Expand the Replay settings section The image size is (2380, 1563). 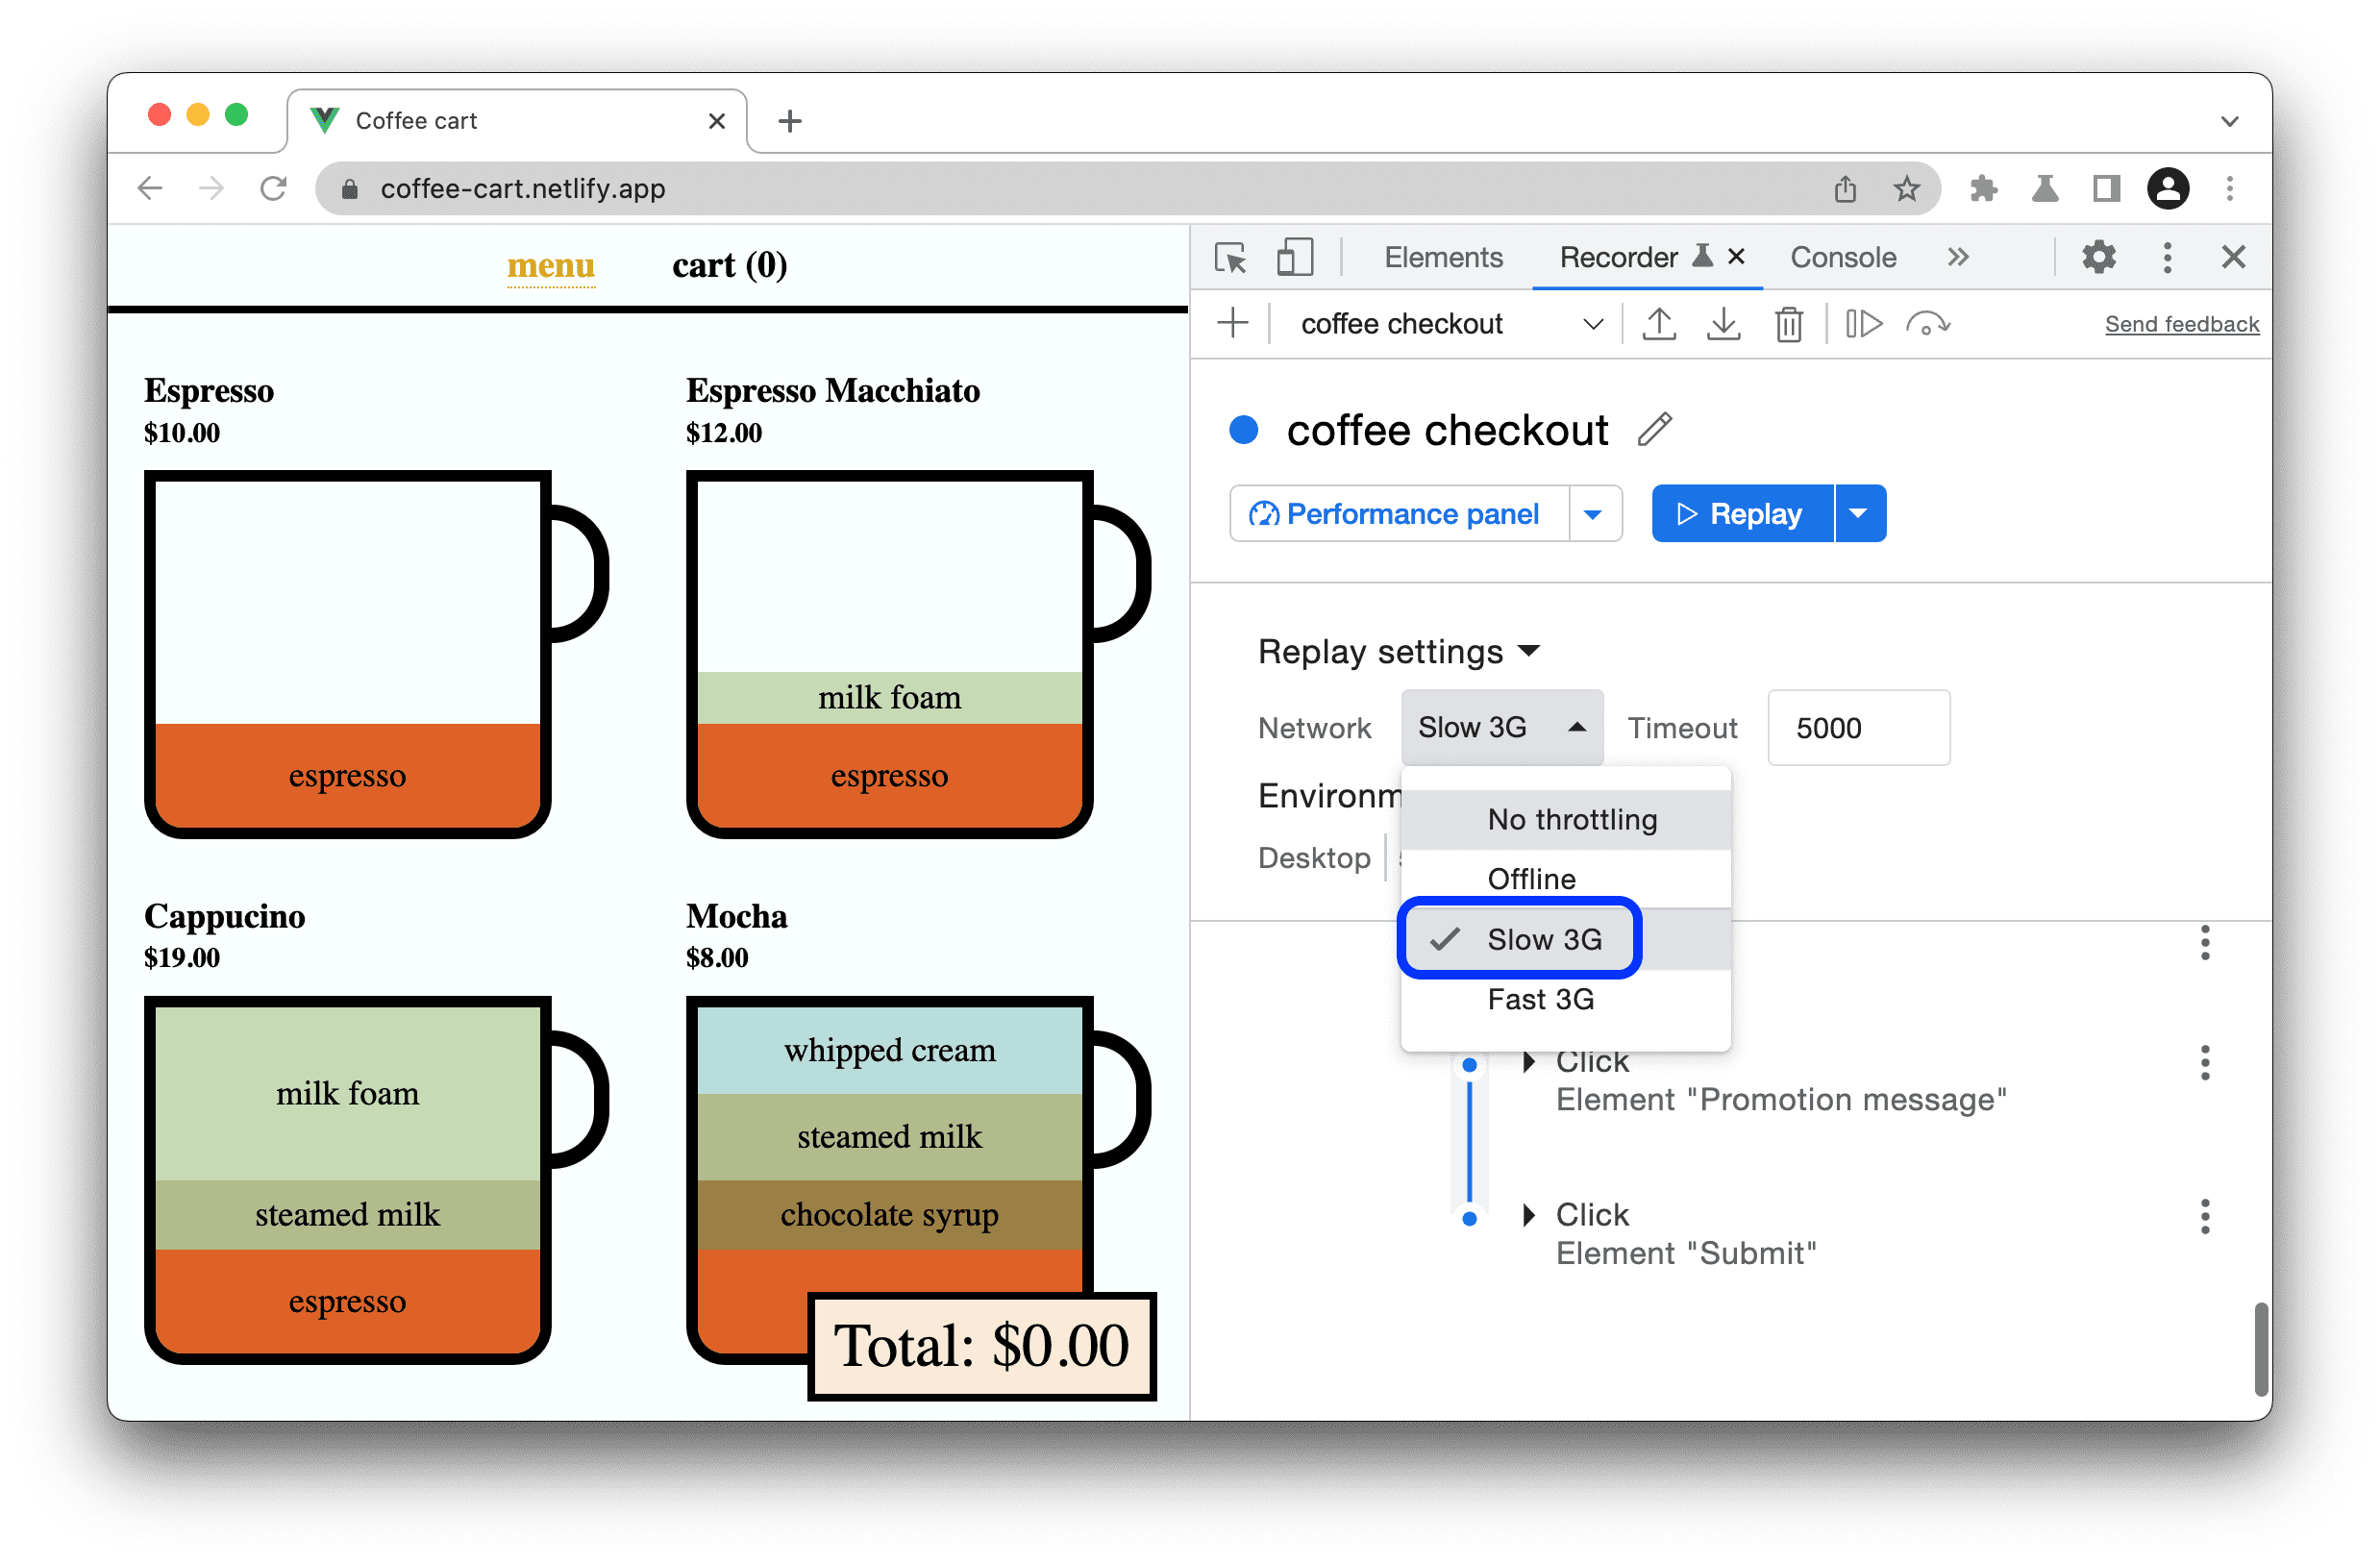click(1395, 651)
